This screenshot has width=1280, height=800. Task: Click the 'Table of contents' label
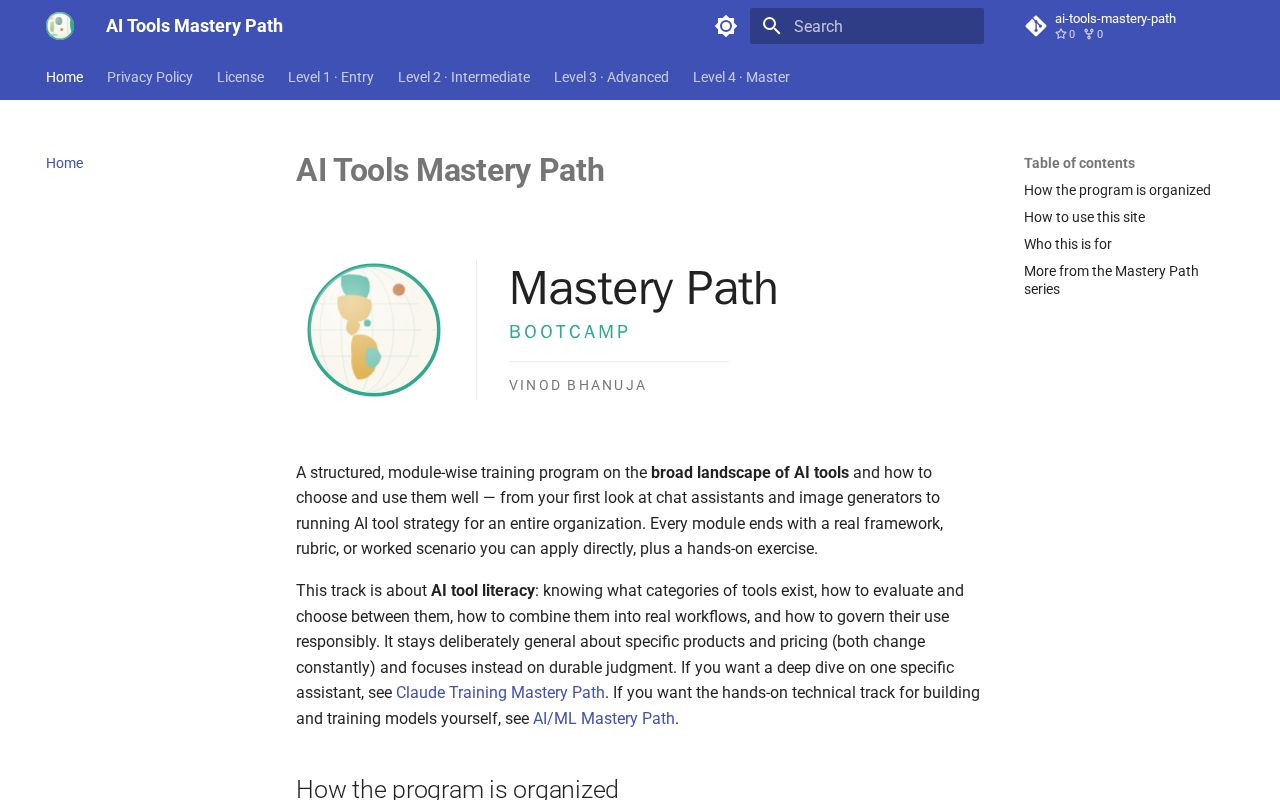(1079, 163)
